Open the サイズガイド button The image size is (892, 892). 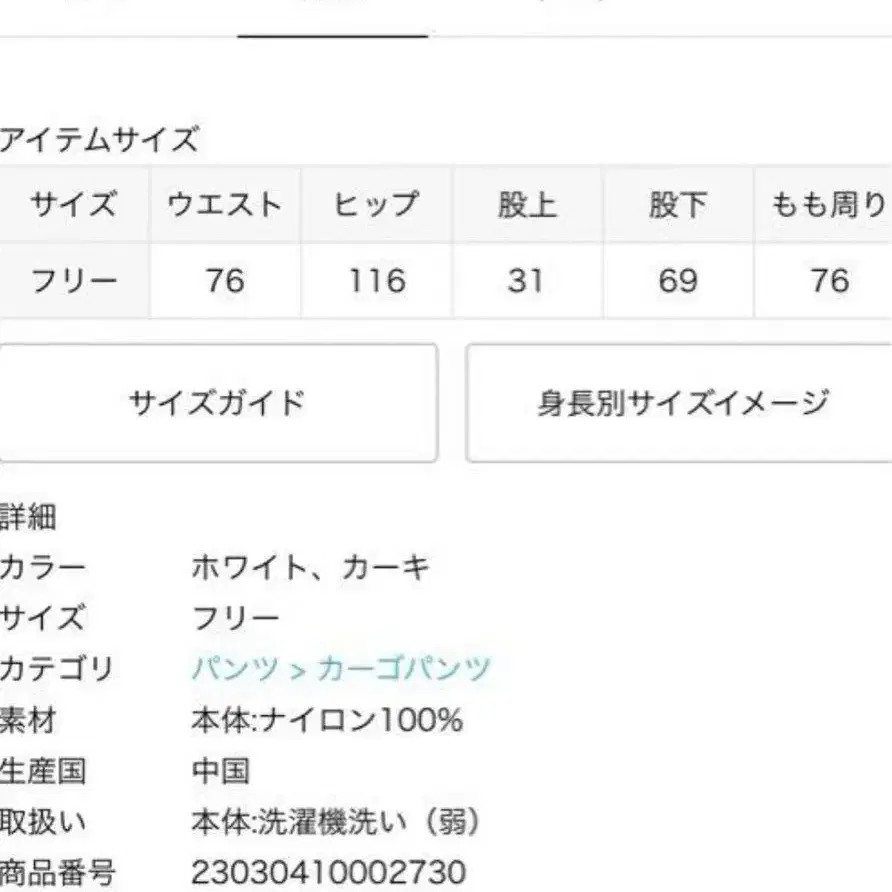(x=217, y=403)
